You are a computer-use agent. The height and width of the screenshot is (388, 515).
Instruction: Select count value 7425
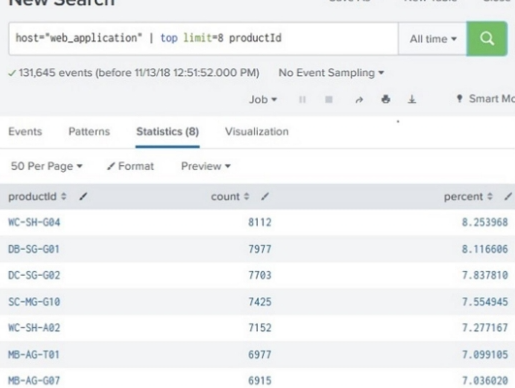(260, 302)
